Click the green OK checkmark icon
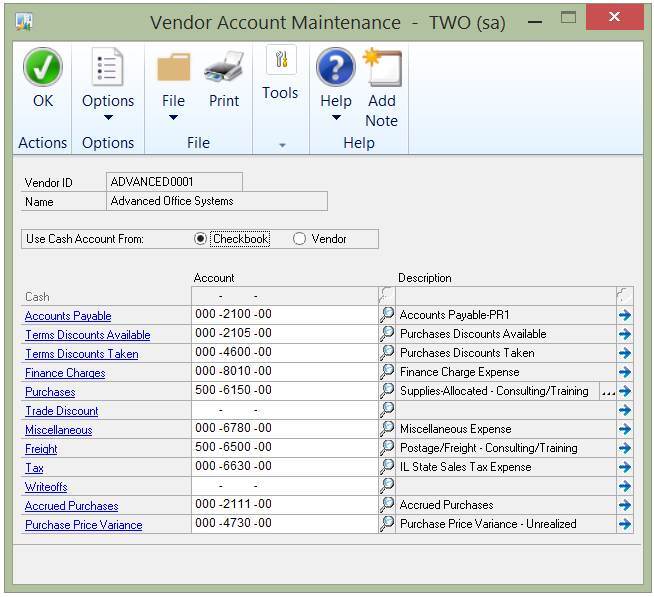Screen dimensions: 654x597 pyautogui.click(x=43, y=67)
